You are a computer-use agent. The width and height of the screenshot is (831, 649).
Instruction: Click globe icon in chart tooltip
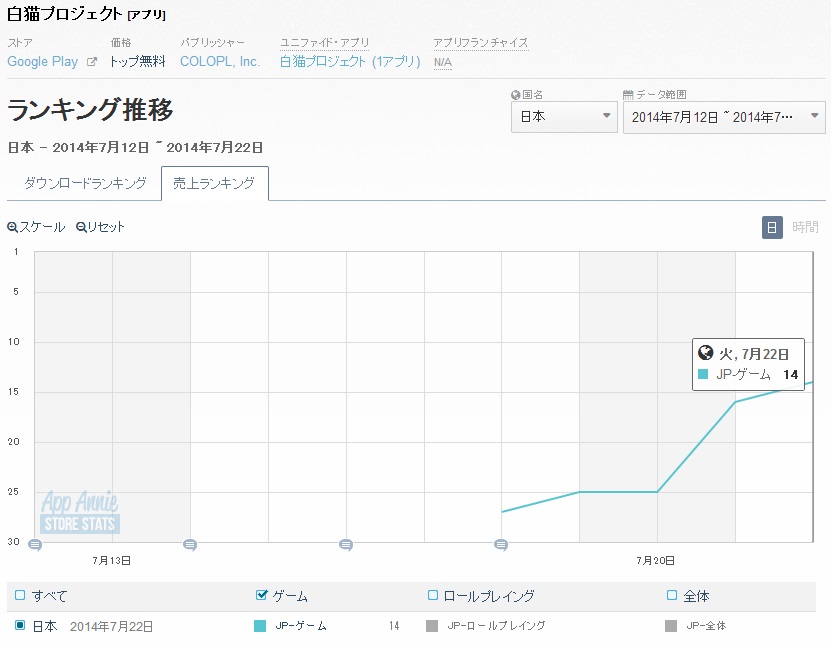705,352
